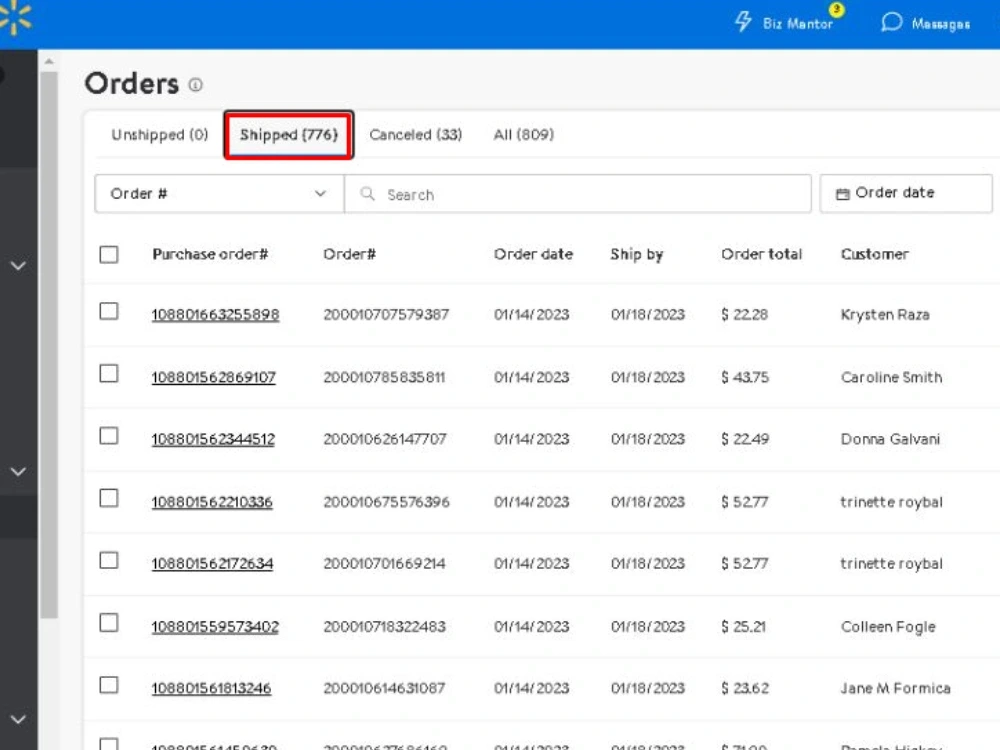Screen dimensions: 1000x750
Task: Click order number 200010701669214
Action: 384,564
